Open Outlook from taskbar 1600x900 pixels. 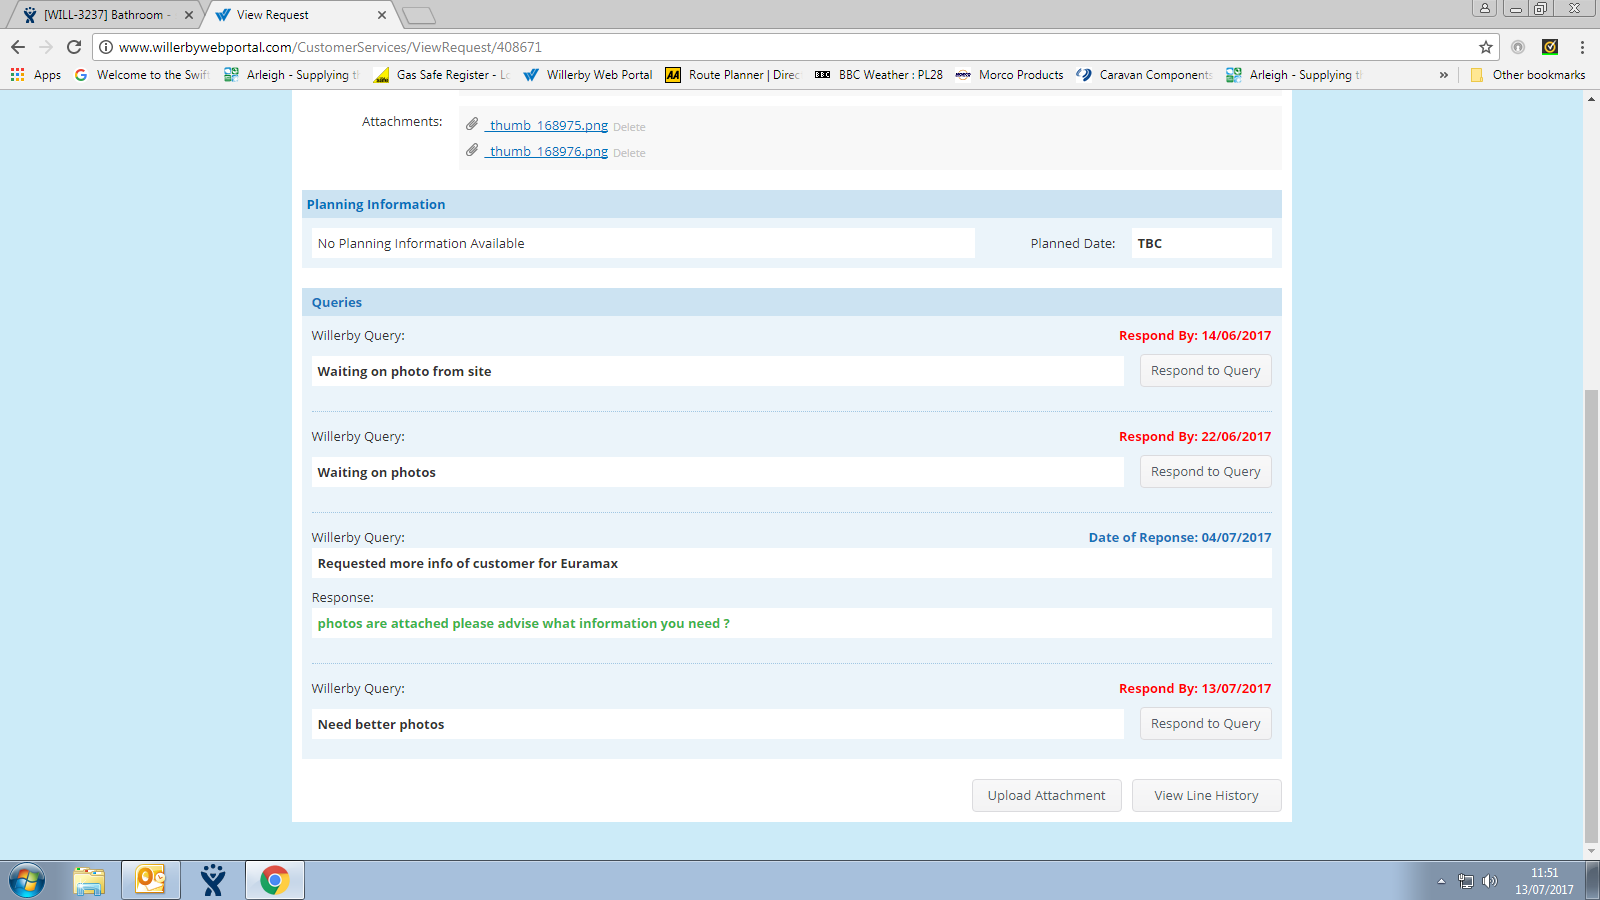151,881
